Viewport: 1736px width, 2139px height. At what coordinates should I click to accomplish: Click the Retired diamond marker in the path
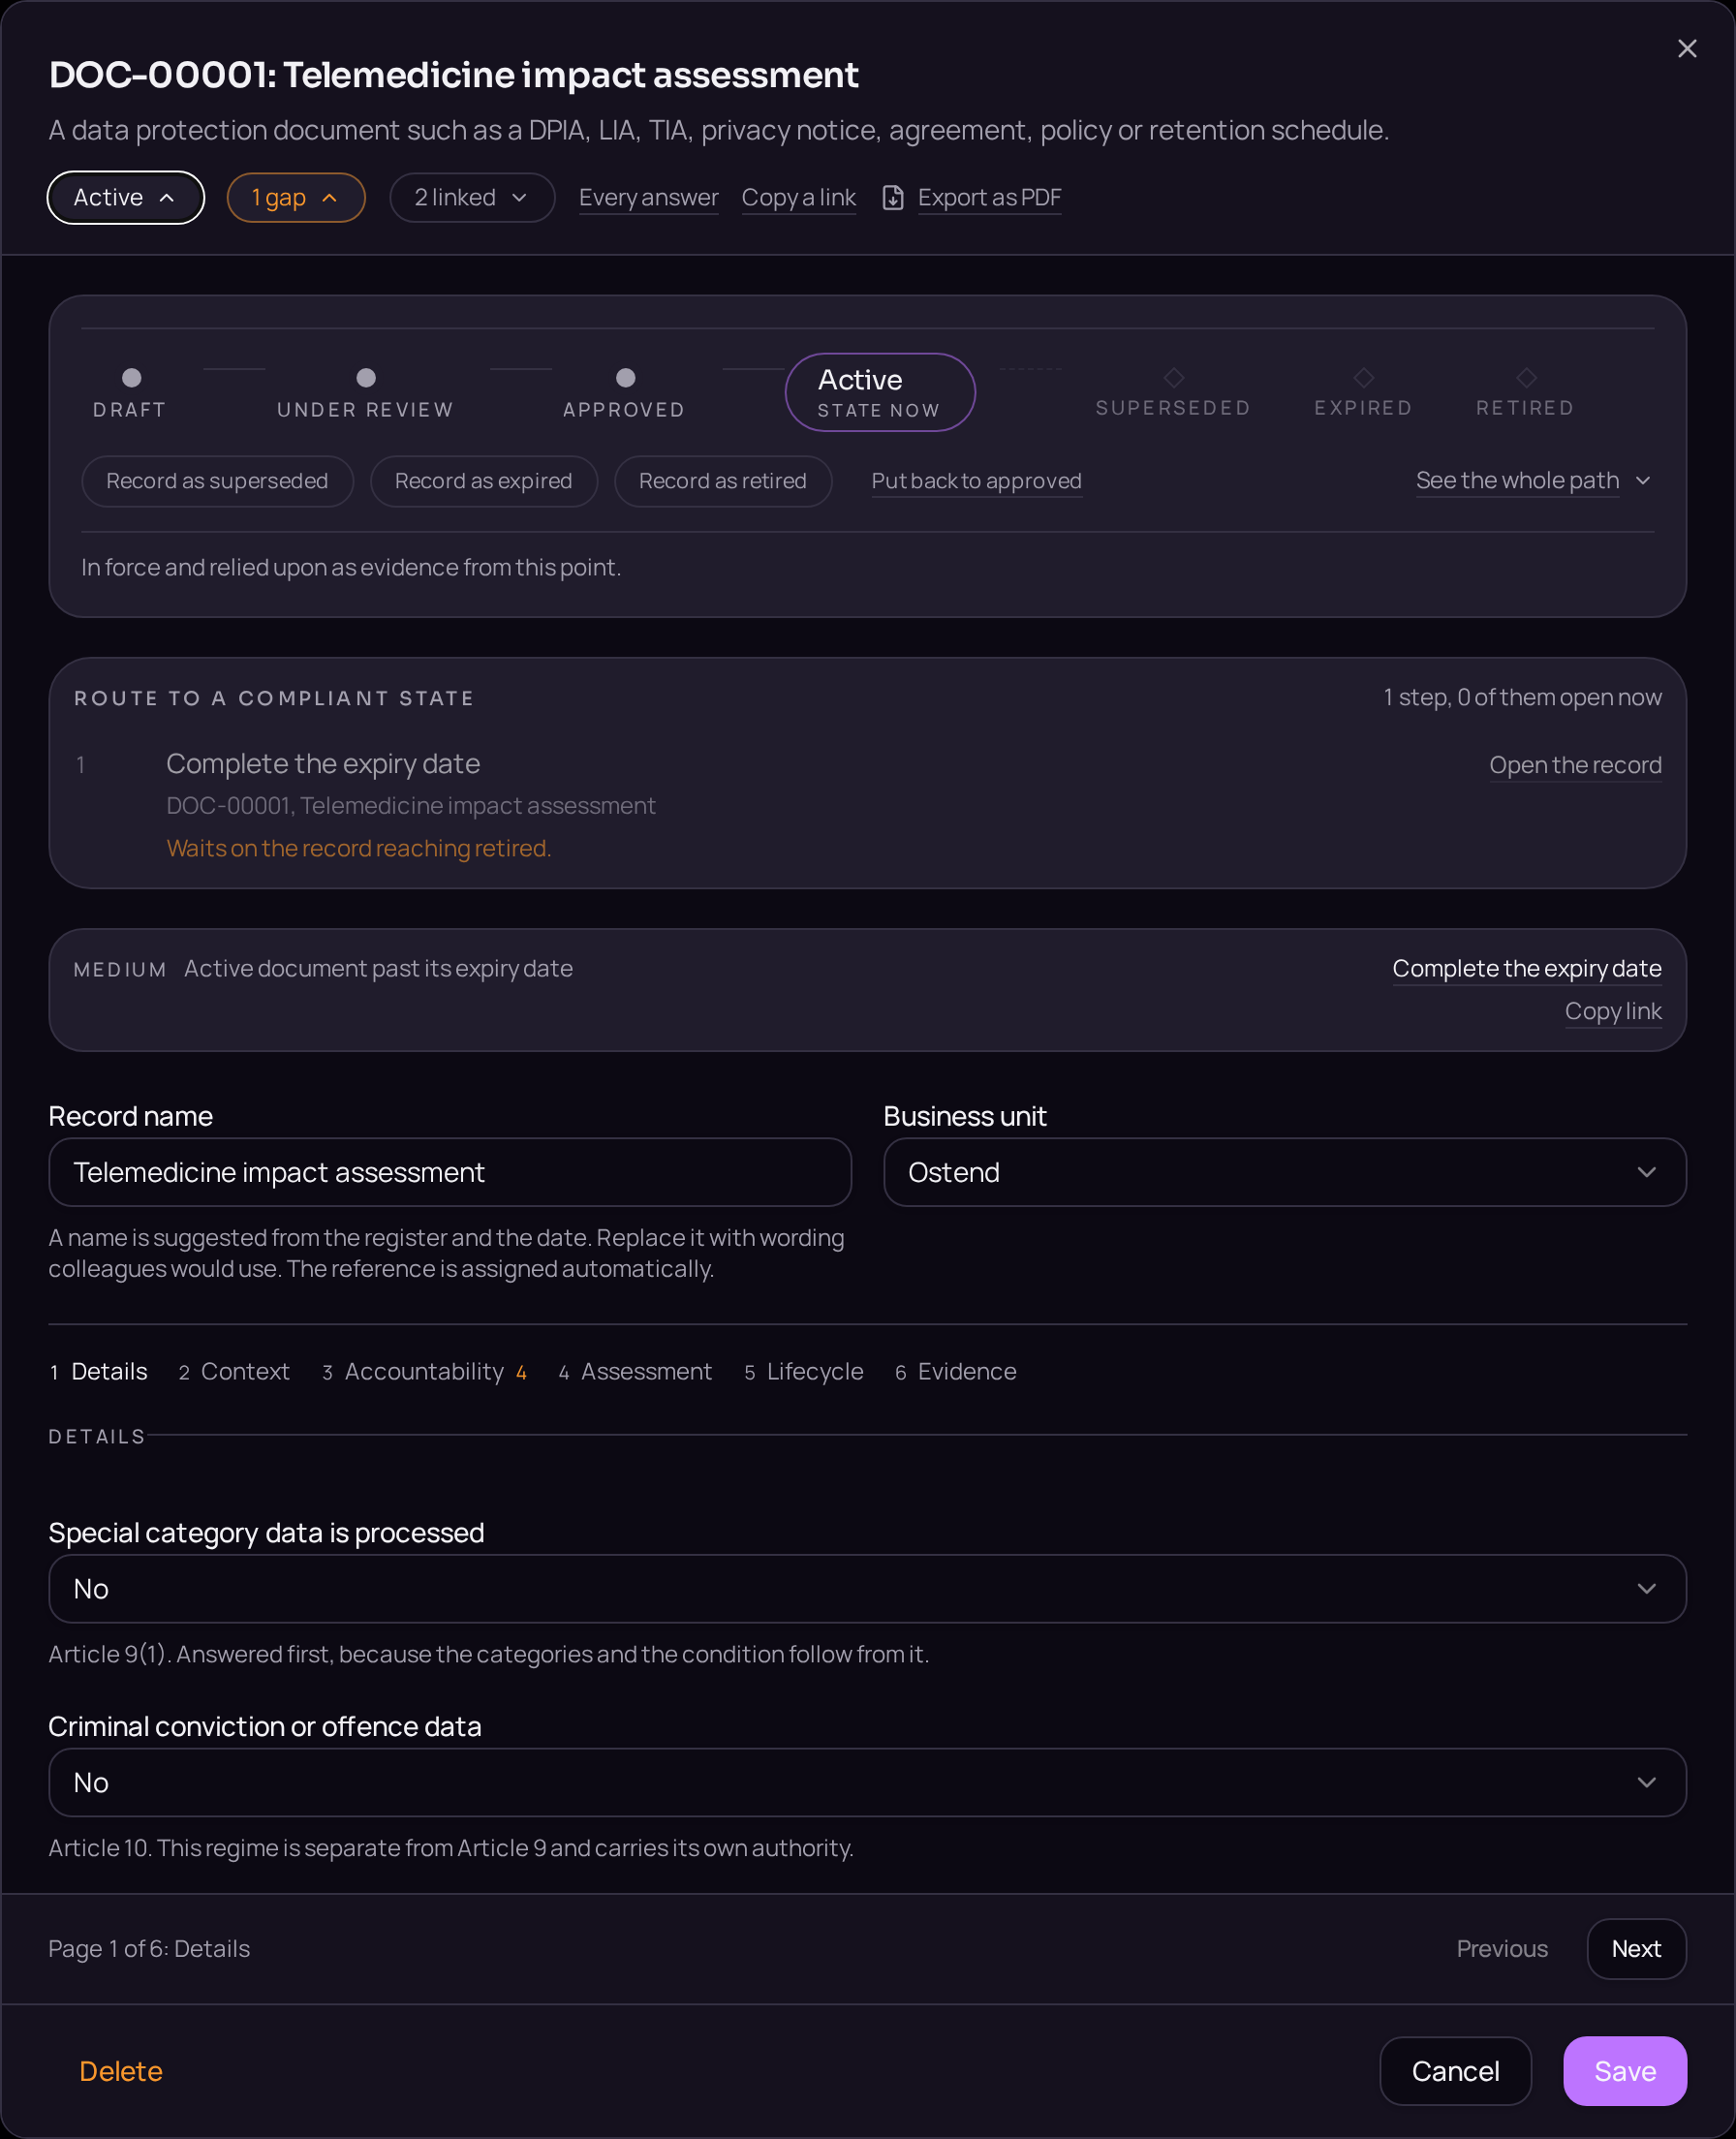click(1526, 378)
